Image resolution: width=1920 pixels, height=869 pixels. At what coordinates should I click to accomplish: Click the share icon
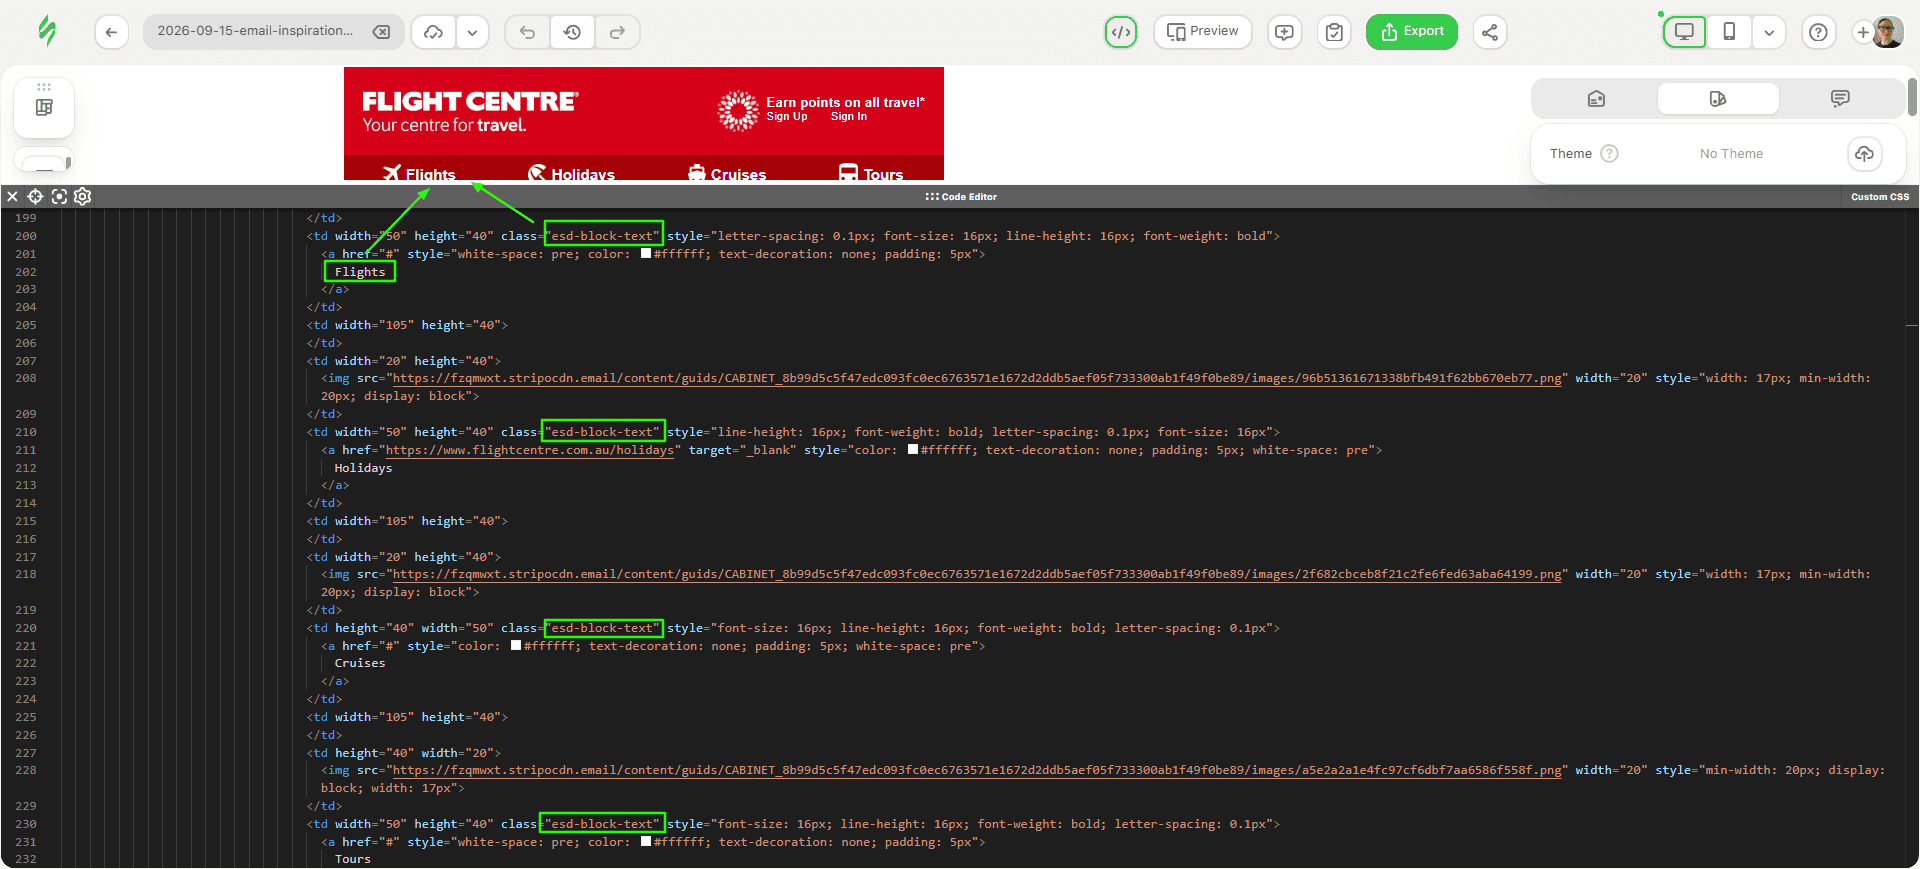pyautogui.click(x=1490, y=32)
